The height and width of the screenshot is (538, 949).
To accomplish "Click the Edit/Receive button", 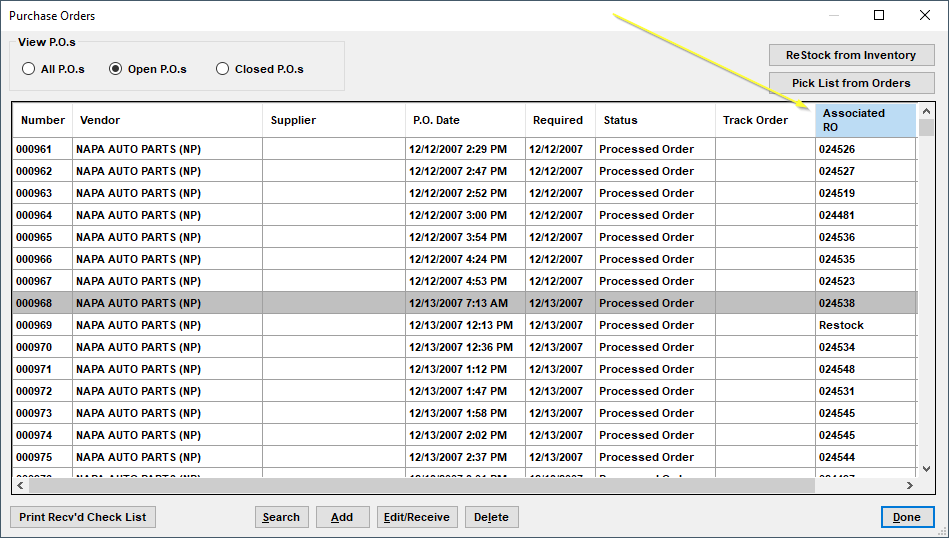I will 417,517.
